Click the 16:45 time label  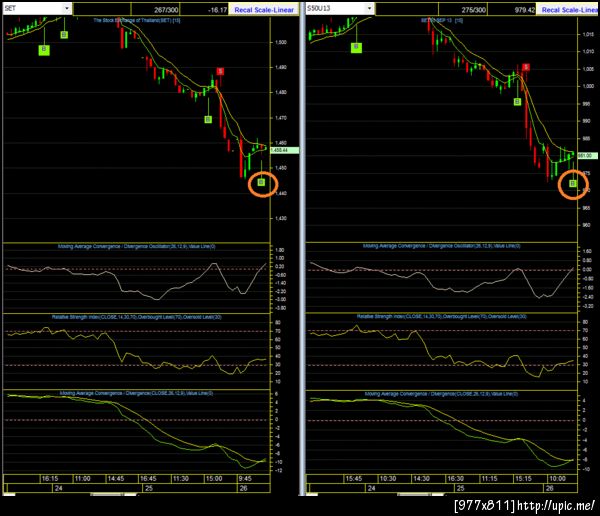[148, 478]
